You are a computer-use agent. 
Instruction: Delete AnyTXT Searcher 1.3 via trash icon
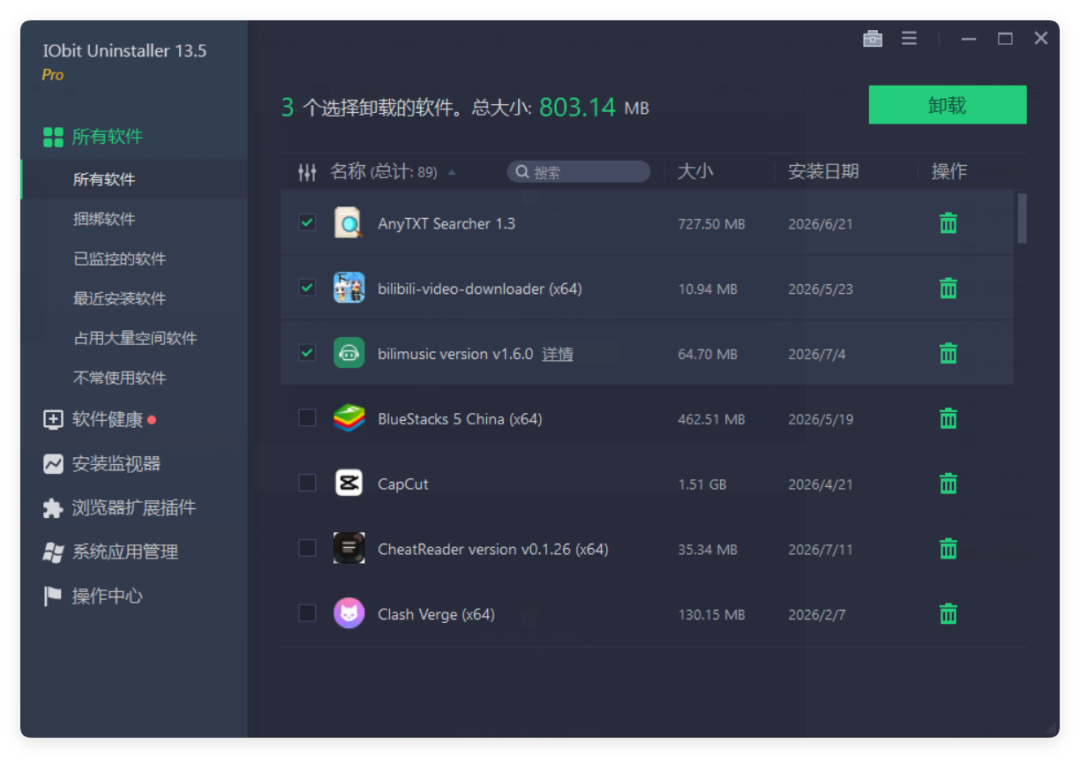coord(948,223)
